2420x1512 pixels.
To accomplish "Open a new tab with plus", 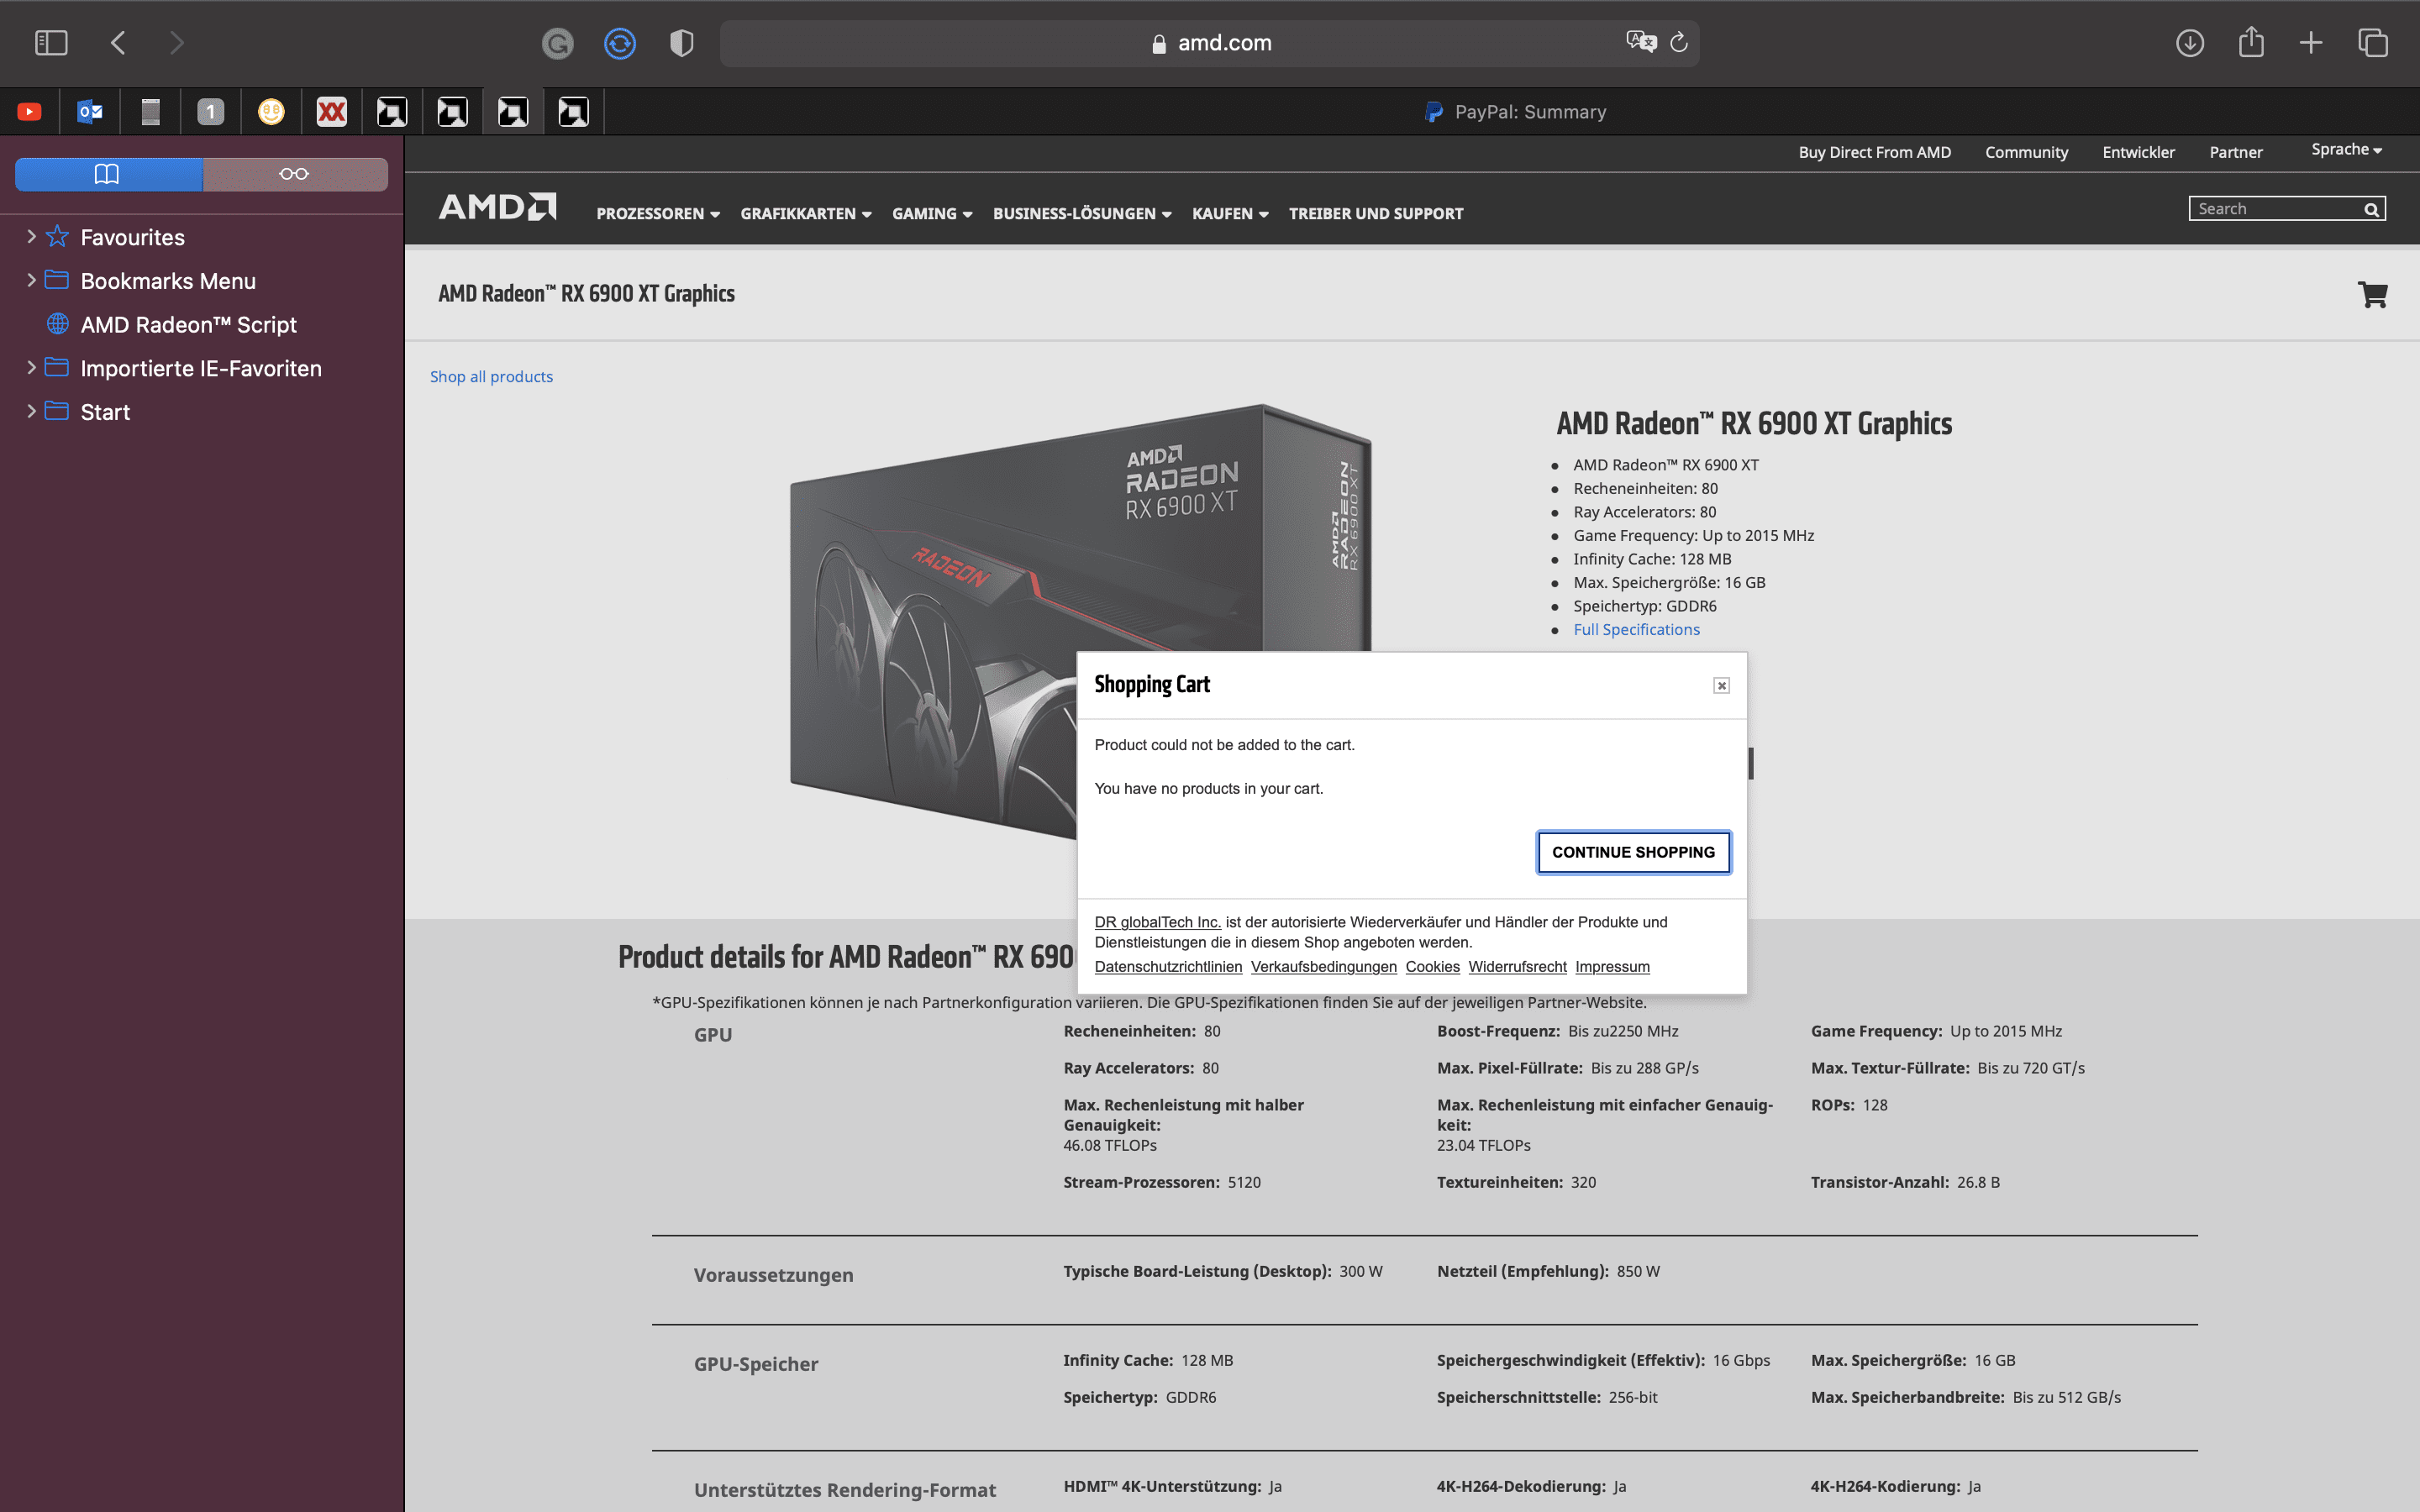I will coord(2311,43).
